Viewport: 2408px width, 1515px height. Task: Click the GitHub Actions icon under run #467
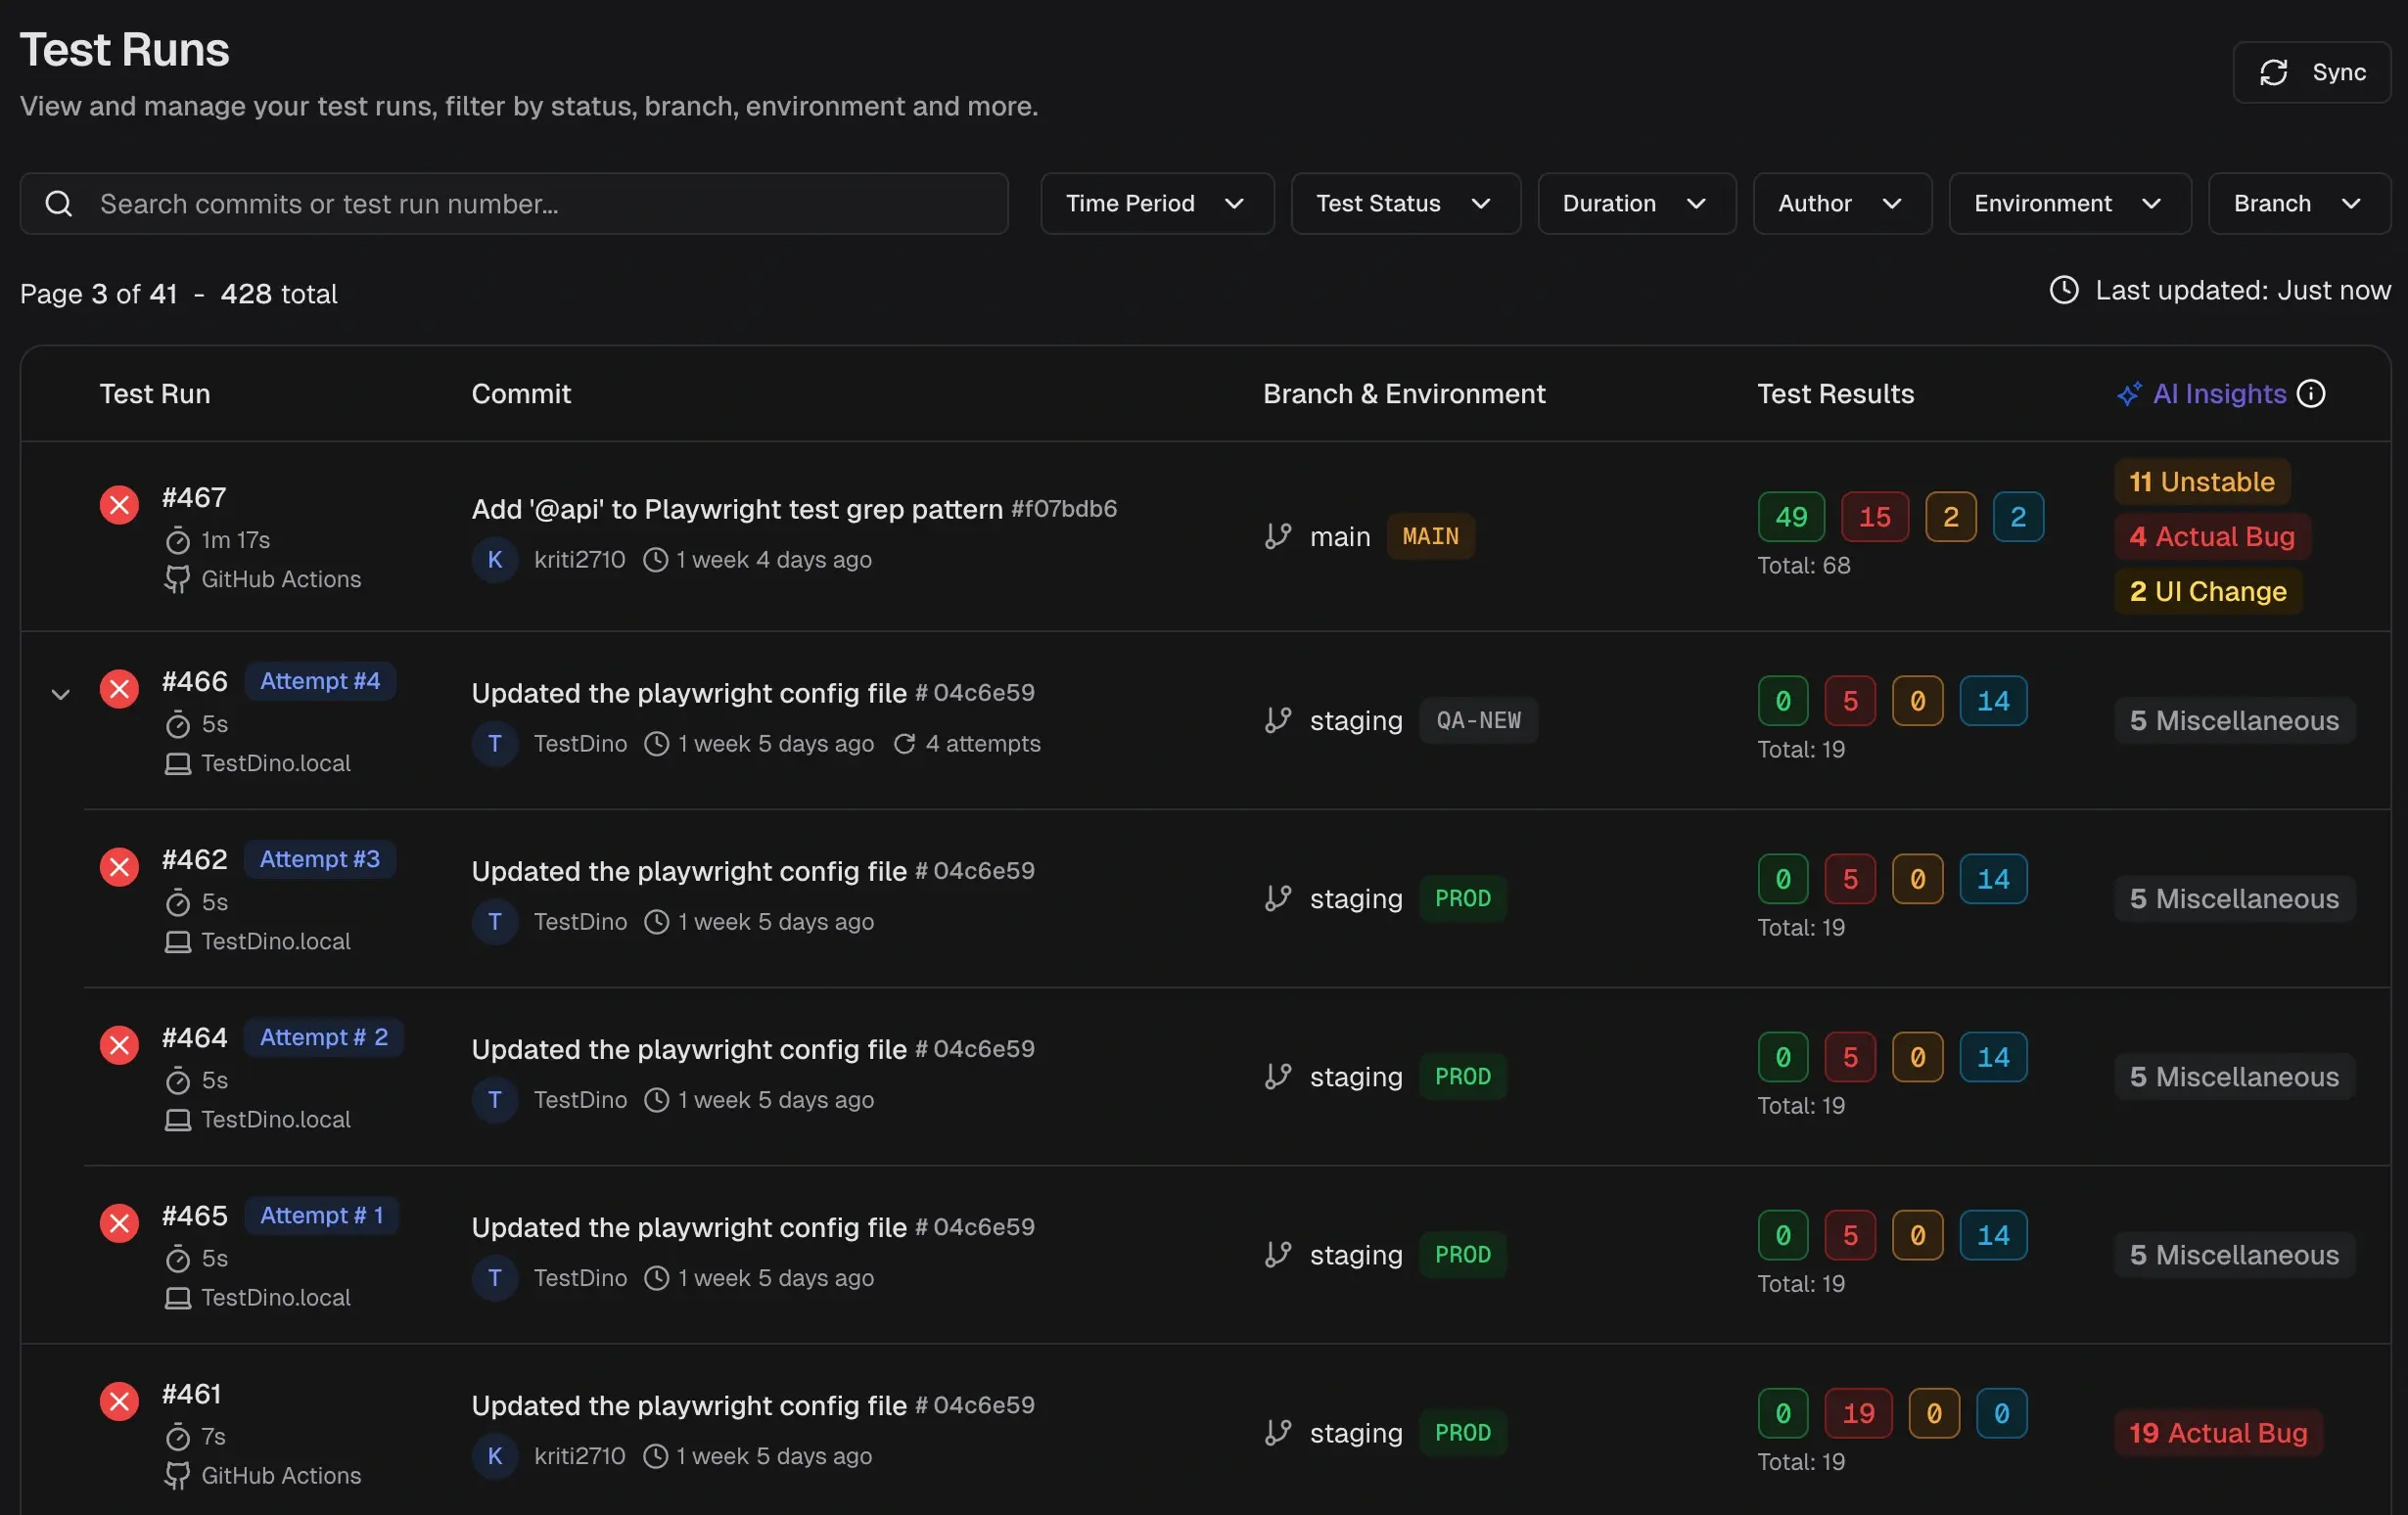(177, 579)
